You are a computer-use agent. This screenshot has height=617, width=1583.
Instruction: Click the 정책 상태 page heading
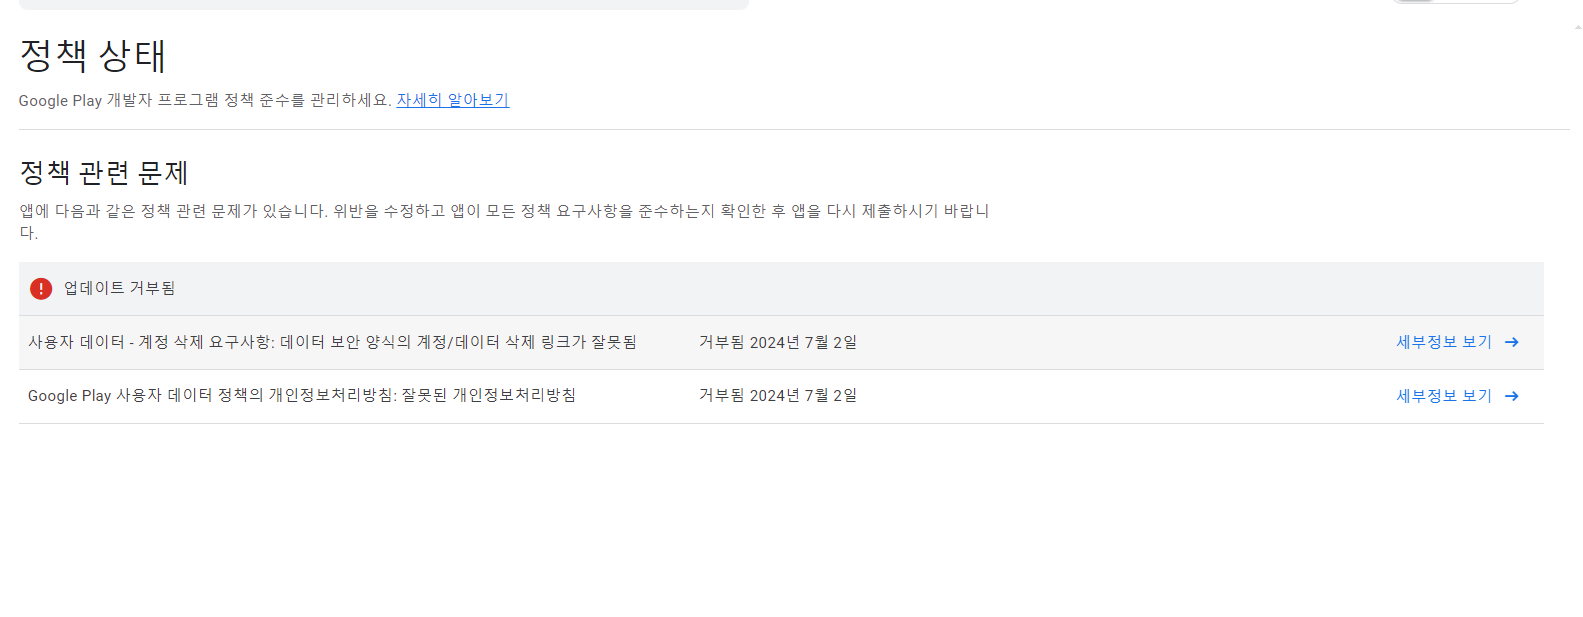93,55
